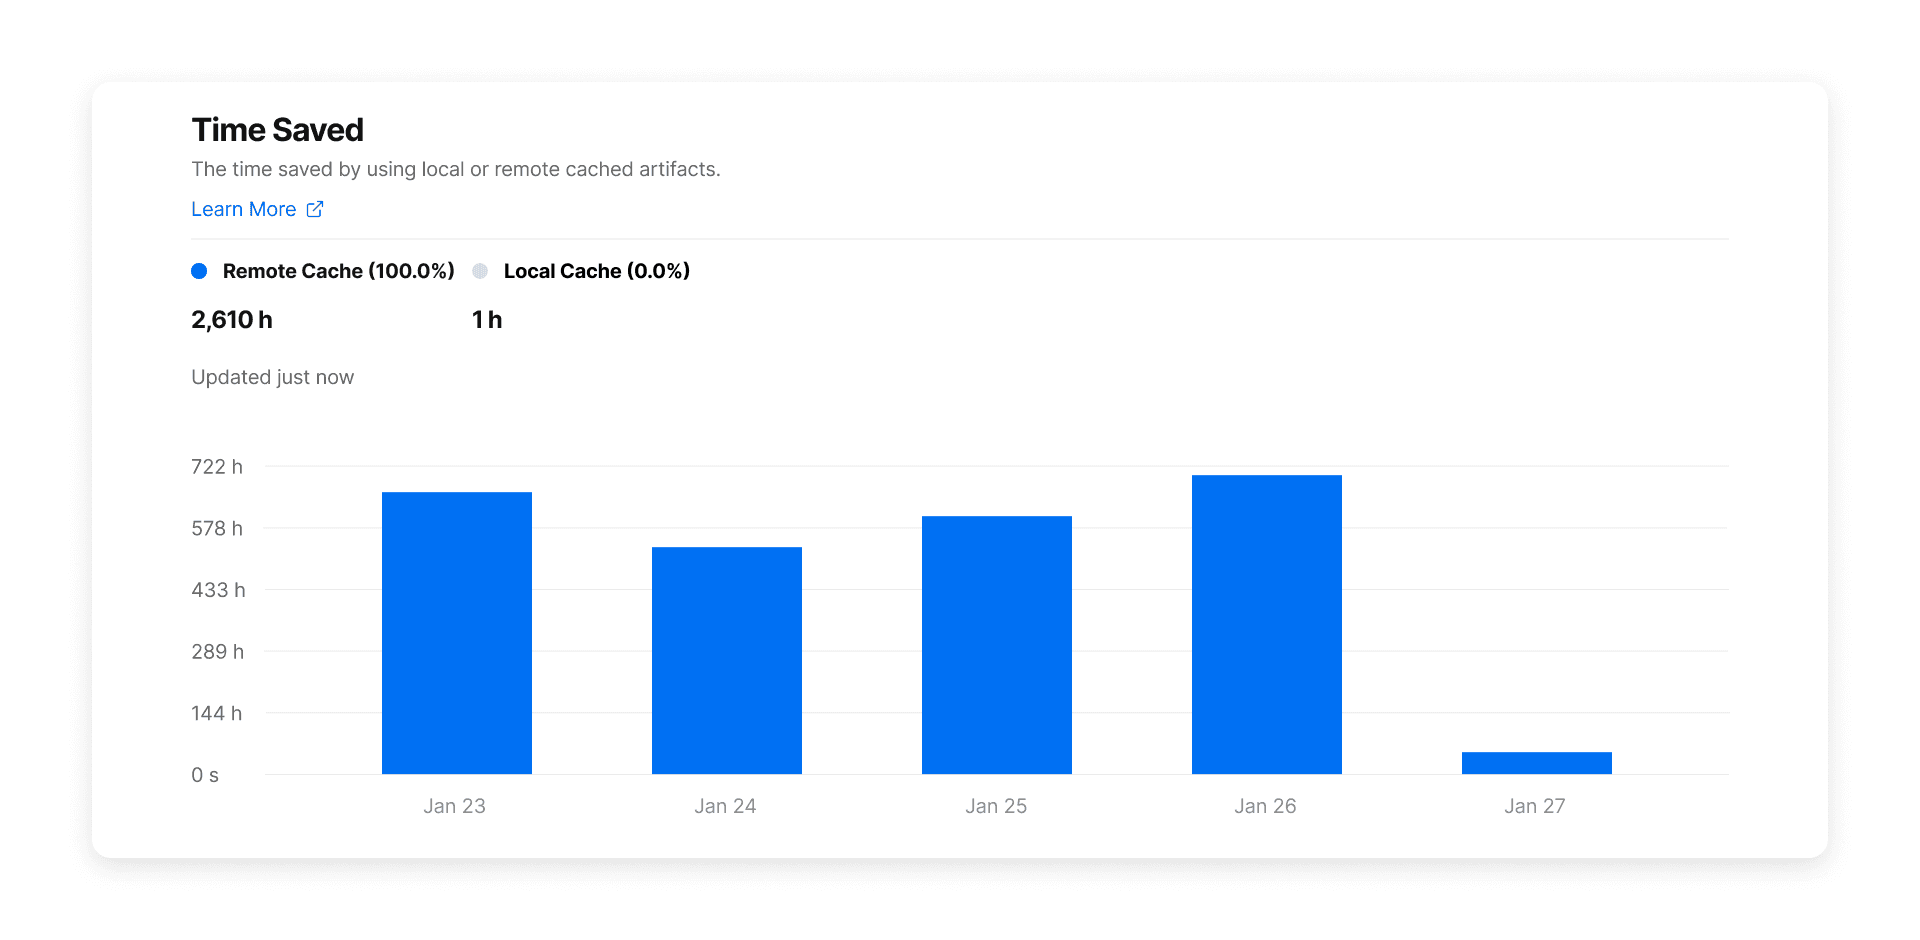The image size is (1920, 940).
Task: Click the 1 h Local Cache value
Action: pos(487,319)
